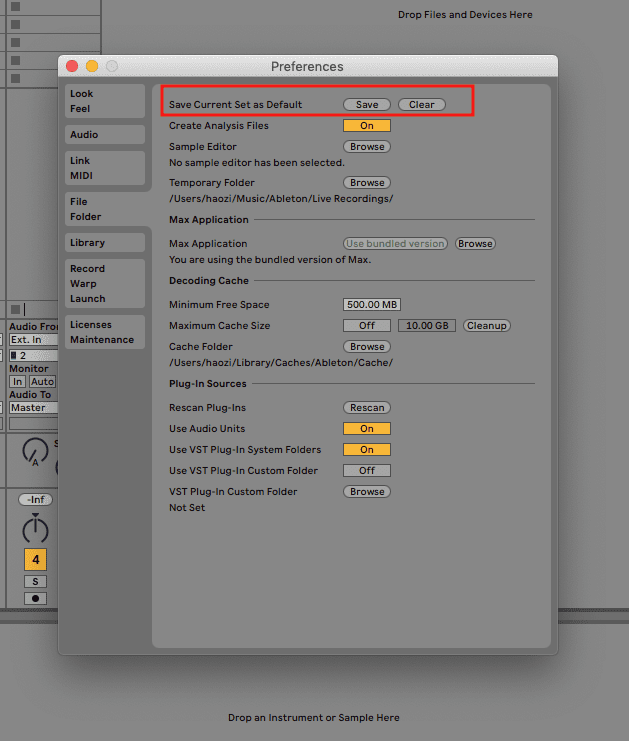Open the Record Warp Launch tab
The height and width of the screenshot is (741, 629).
[x=104, y=284]
